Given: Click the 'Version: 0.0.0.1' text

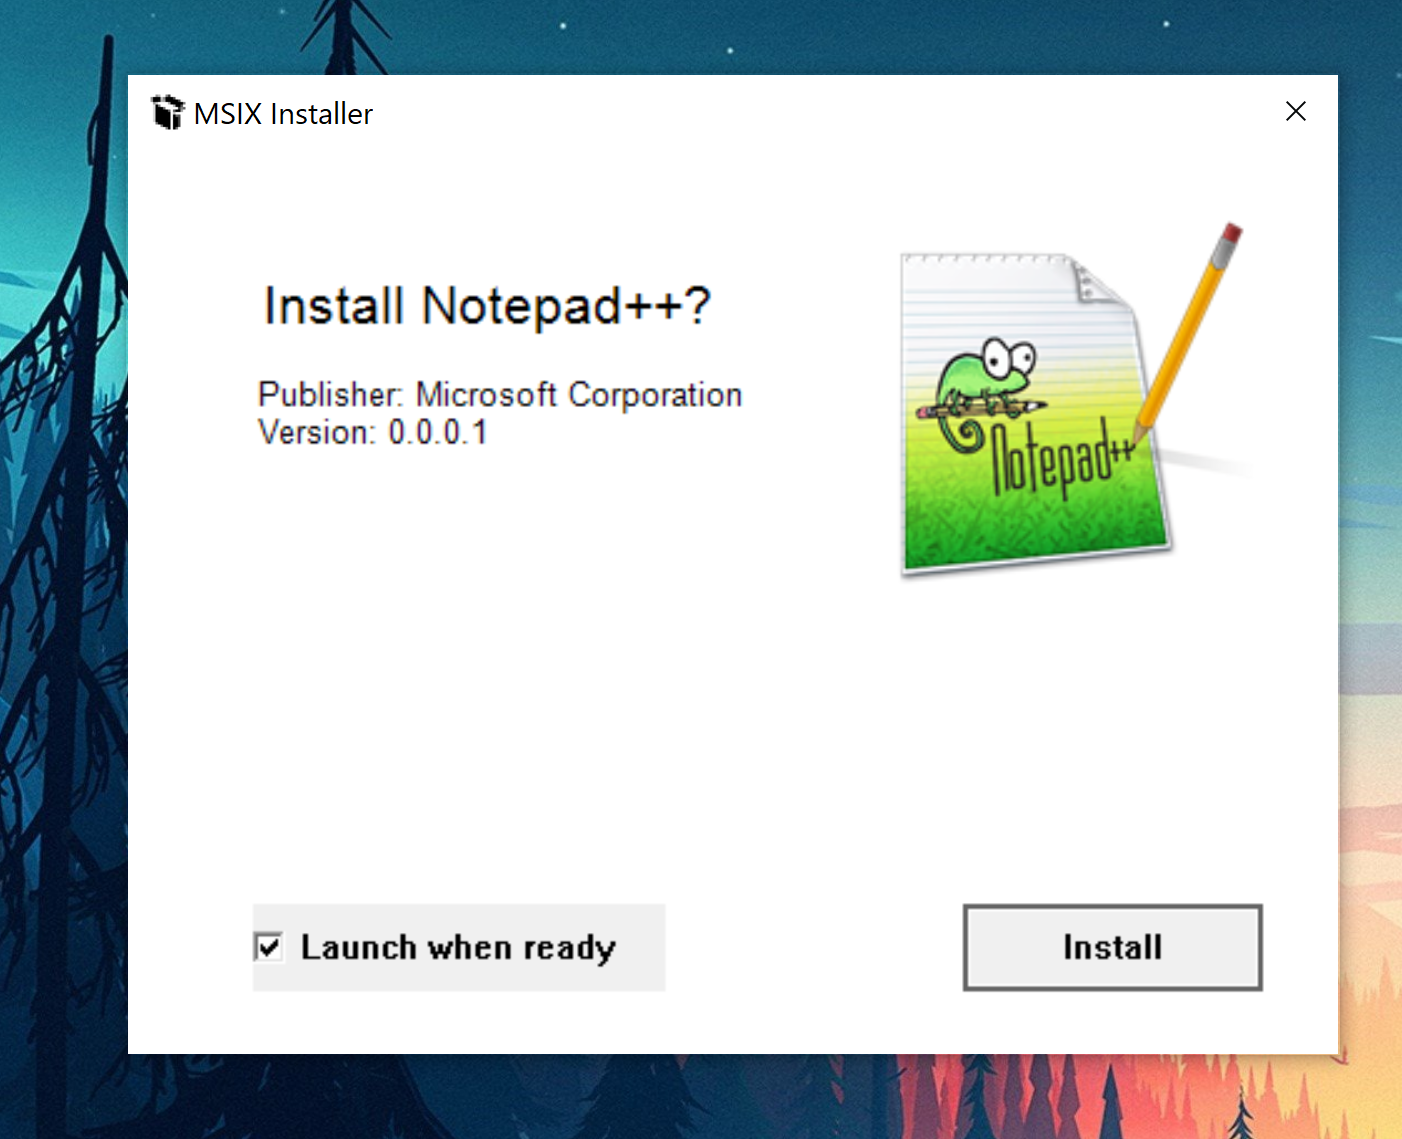Looking at the screenshot, I should [x=373, y=432].
